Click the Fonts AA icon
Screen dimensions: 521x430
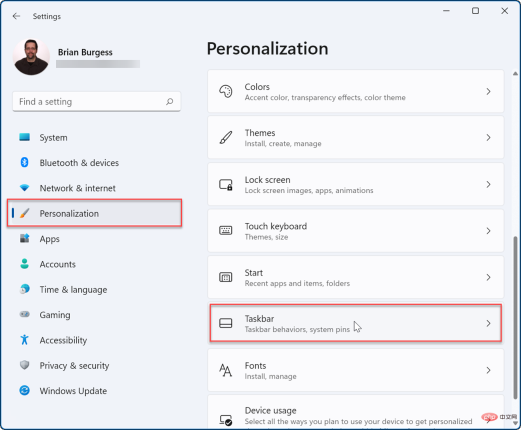click(226, 370)
